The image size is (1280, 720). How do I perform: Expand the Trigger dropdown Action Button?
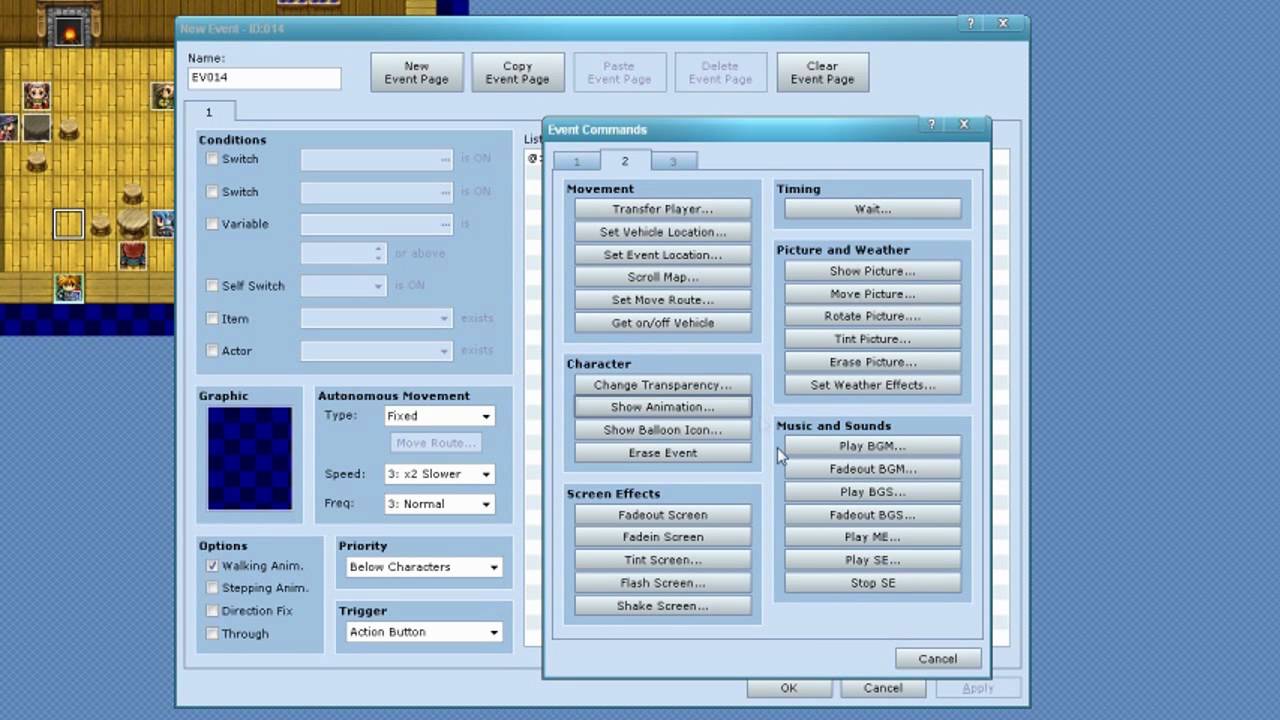(423, 632)
